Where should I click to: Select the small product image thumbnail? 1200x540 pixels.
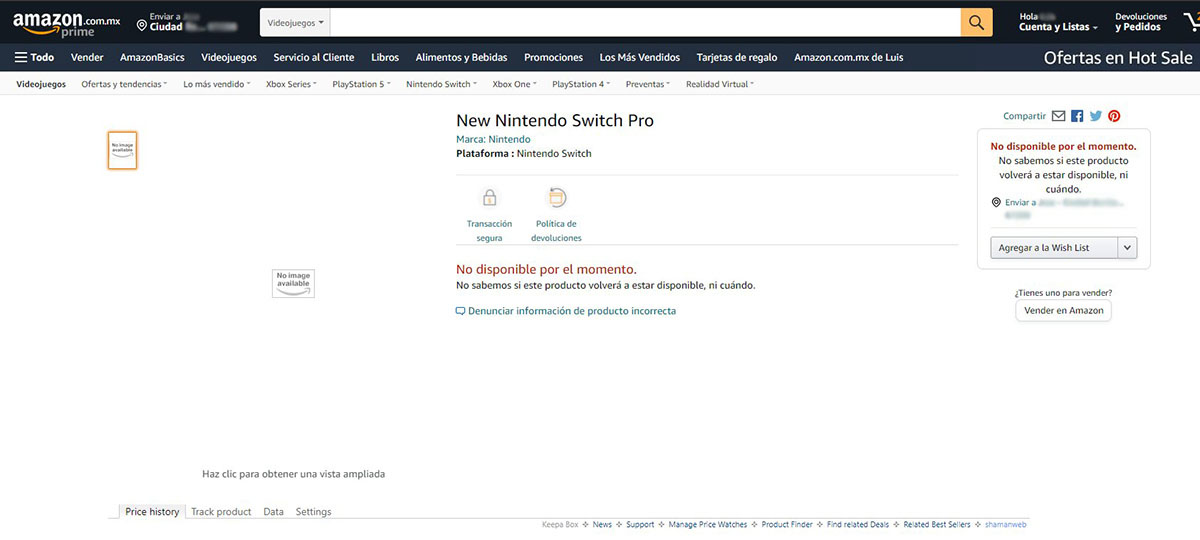pos(122,150)
